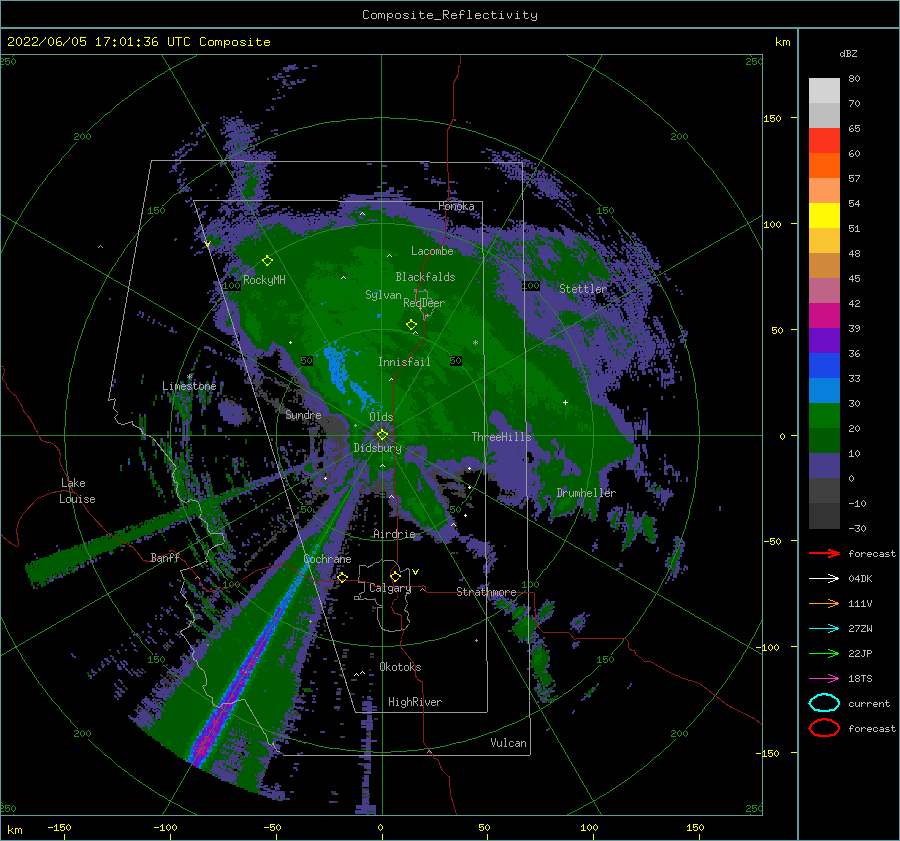The width and height of the screenshot is (900, 841).
Task: Click the Cochrane label
Action: click(327, 559)
